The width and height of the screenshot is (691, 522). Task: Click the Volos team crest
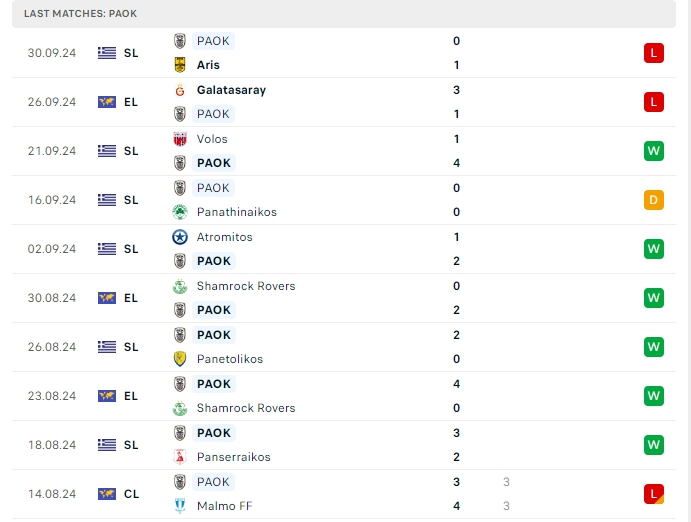pyautogui.click(x=180, y=139)
